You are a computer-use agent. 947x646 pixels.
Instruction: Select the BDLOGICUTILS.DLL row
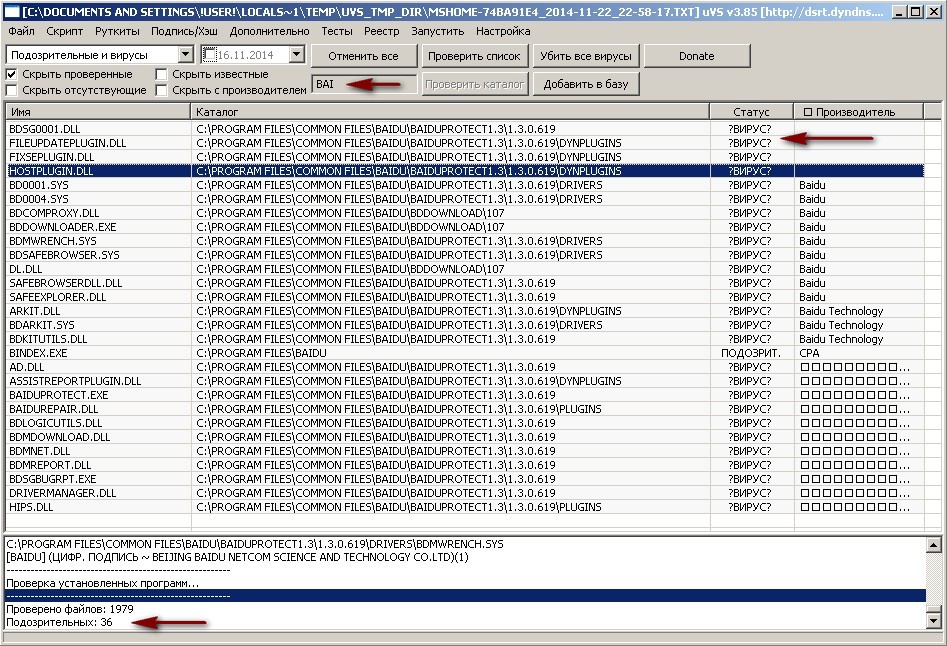click(464, 423)
